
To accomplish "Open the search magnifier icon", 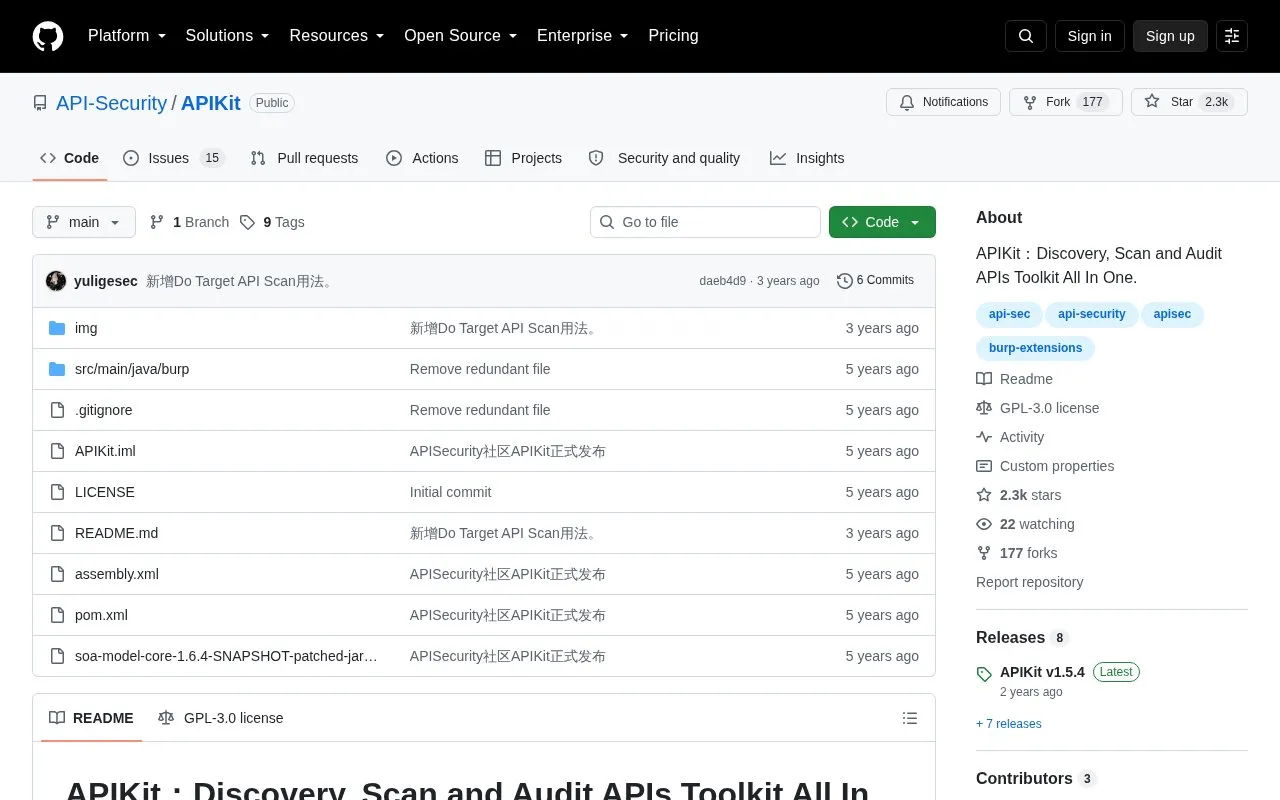I will click(x=1026, y=36).
